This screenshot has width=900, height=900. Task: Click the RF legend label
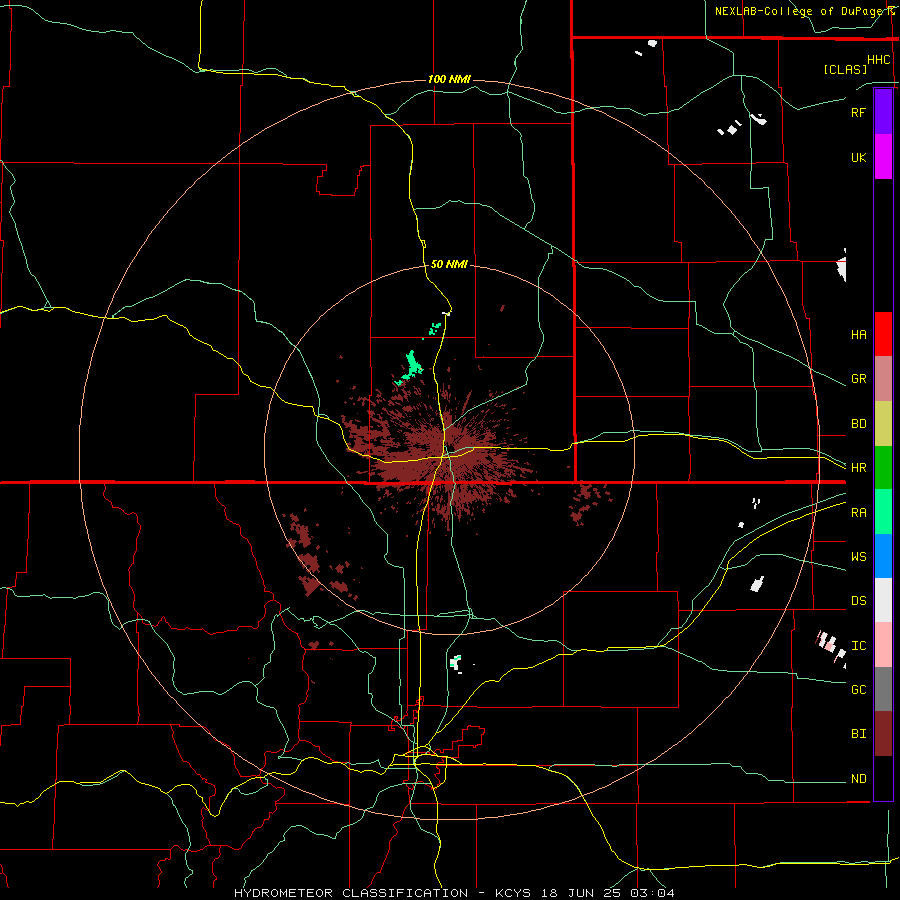click(x=858, y=112)
